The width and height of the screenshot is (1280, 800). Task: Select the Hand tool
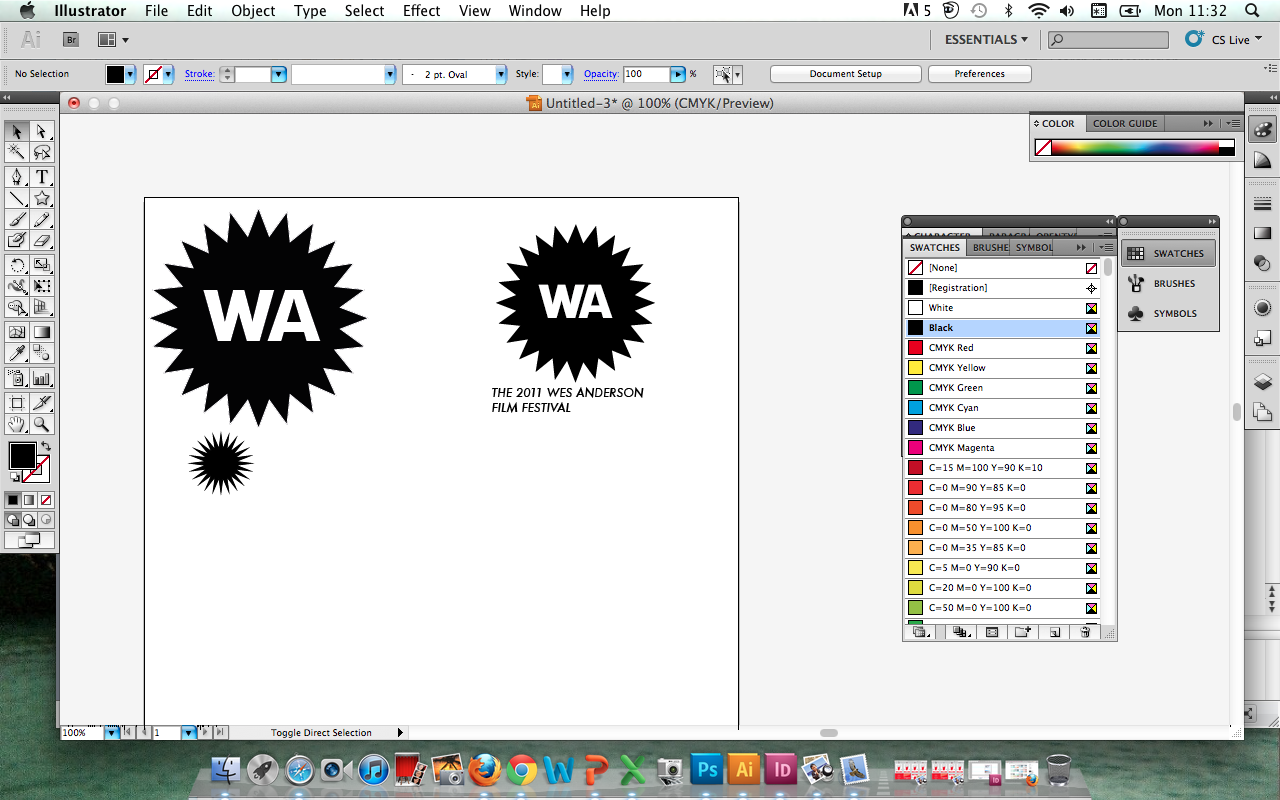coord(17,424)
